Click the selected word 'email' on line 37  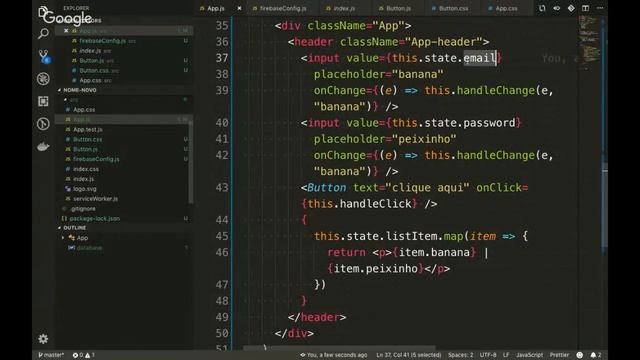tap(479, 58)
